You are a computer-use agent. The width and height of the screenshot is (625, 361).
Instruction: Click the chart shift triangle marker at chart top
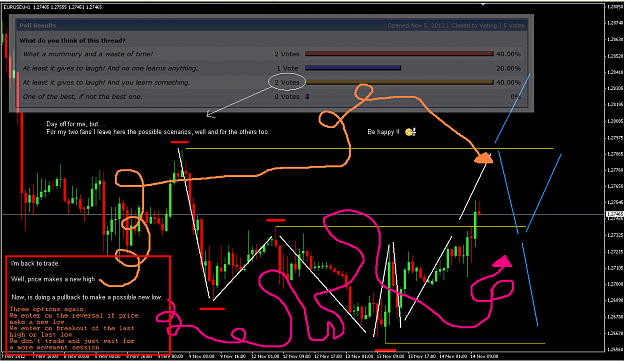tap(483, 5)
